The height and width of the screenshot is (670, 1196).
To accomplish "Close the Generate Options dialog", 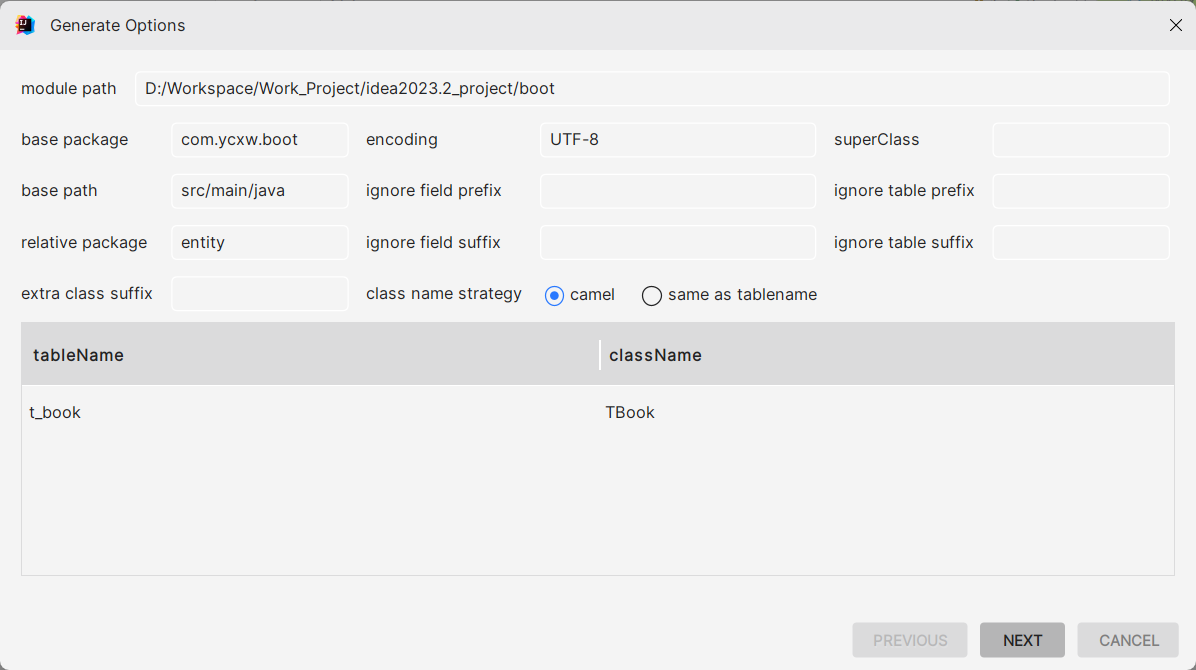I will [x=1175, y=25].
